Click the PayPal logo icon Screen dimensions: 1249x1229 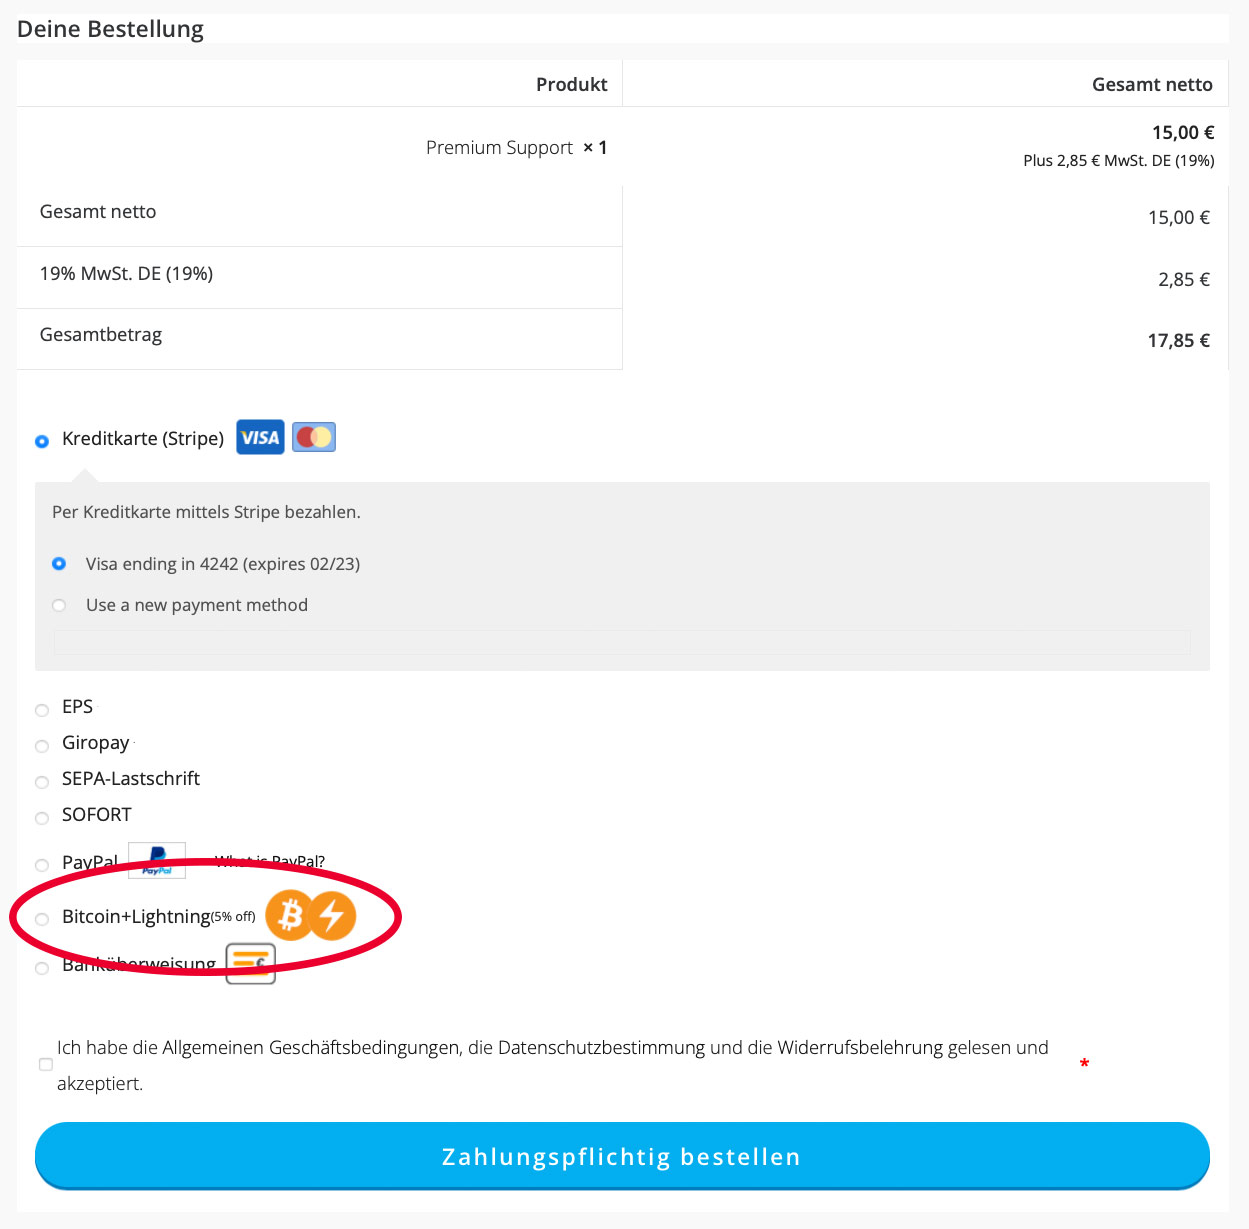tap(157, 860)
